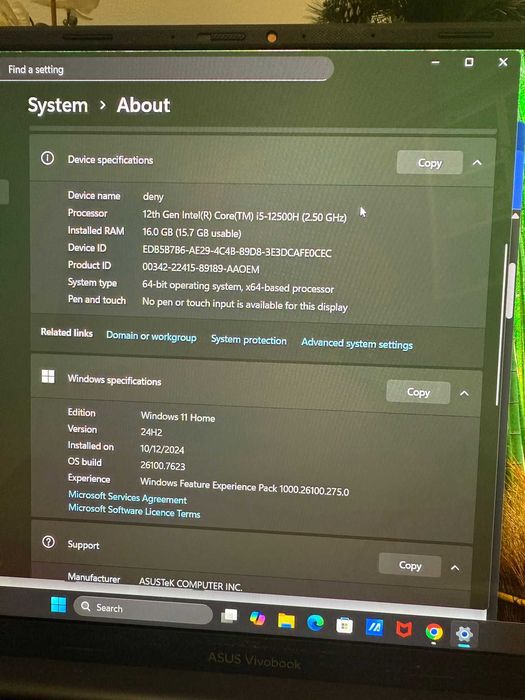Select the OS build 26100.7623

162,466
